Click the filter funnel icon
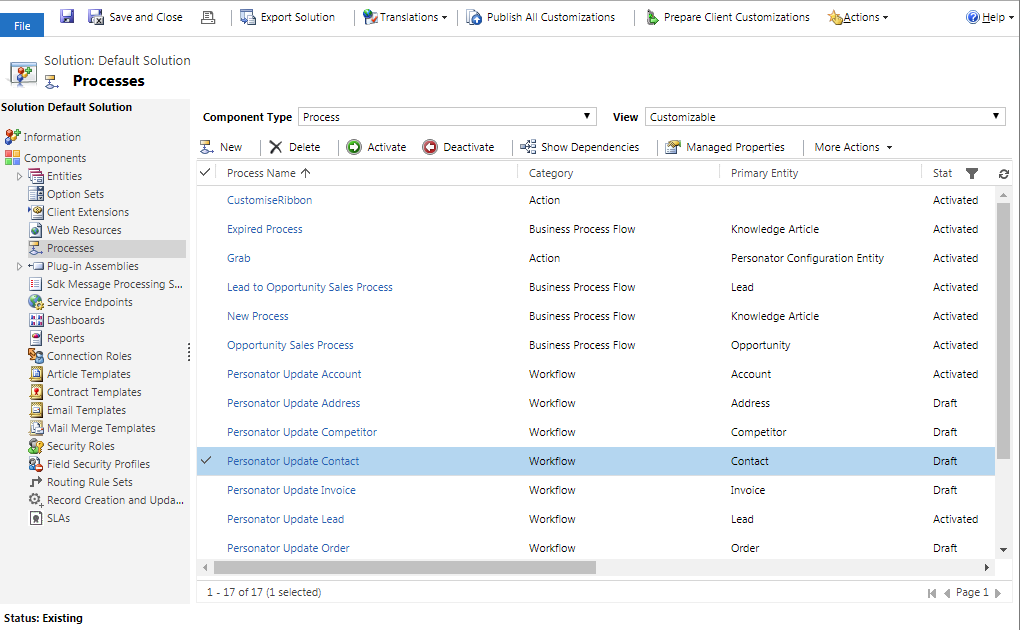This screenshot has width=1020, height=630. click(971, 173)
